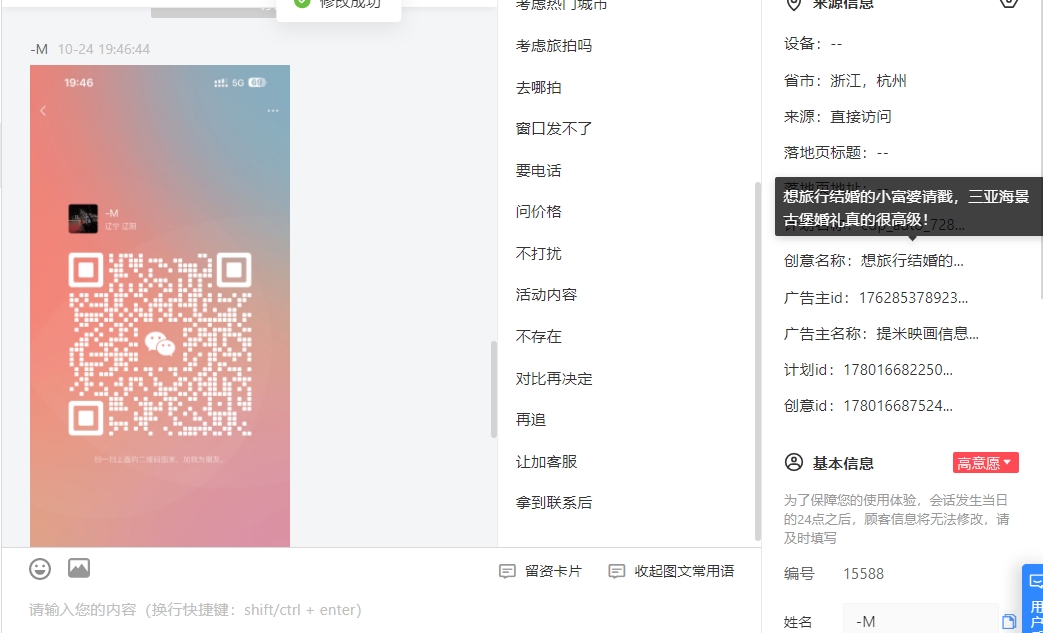Image resolution: width=1043 pixels, height=633 pixels.
Task: Select quick reply 要电话
Action: coord(538,171)
